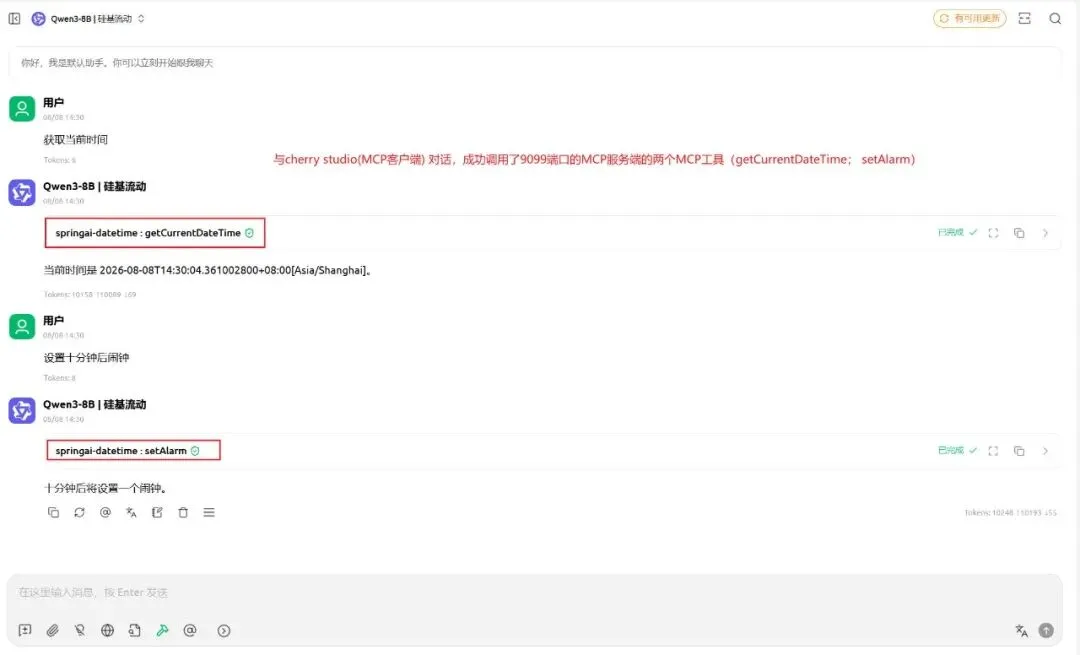This screenshot has height=655, width=1080.
Task: Click the Qwen avatar above getCurrentDateTime
Action: pos(22,192)
